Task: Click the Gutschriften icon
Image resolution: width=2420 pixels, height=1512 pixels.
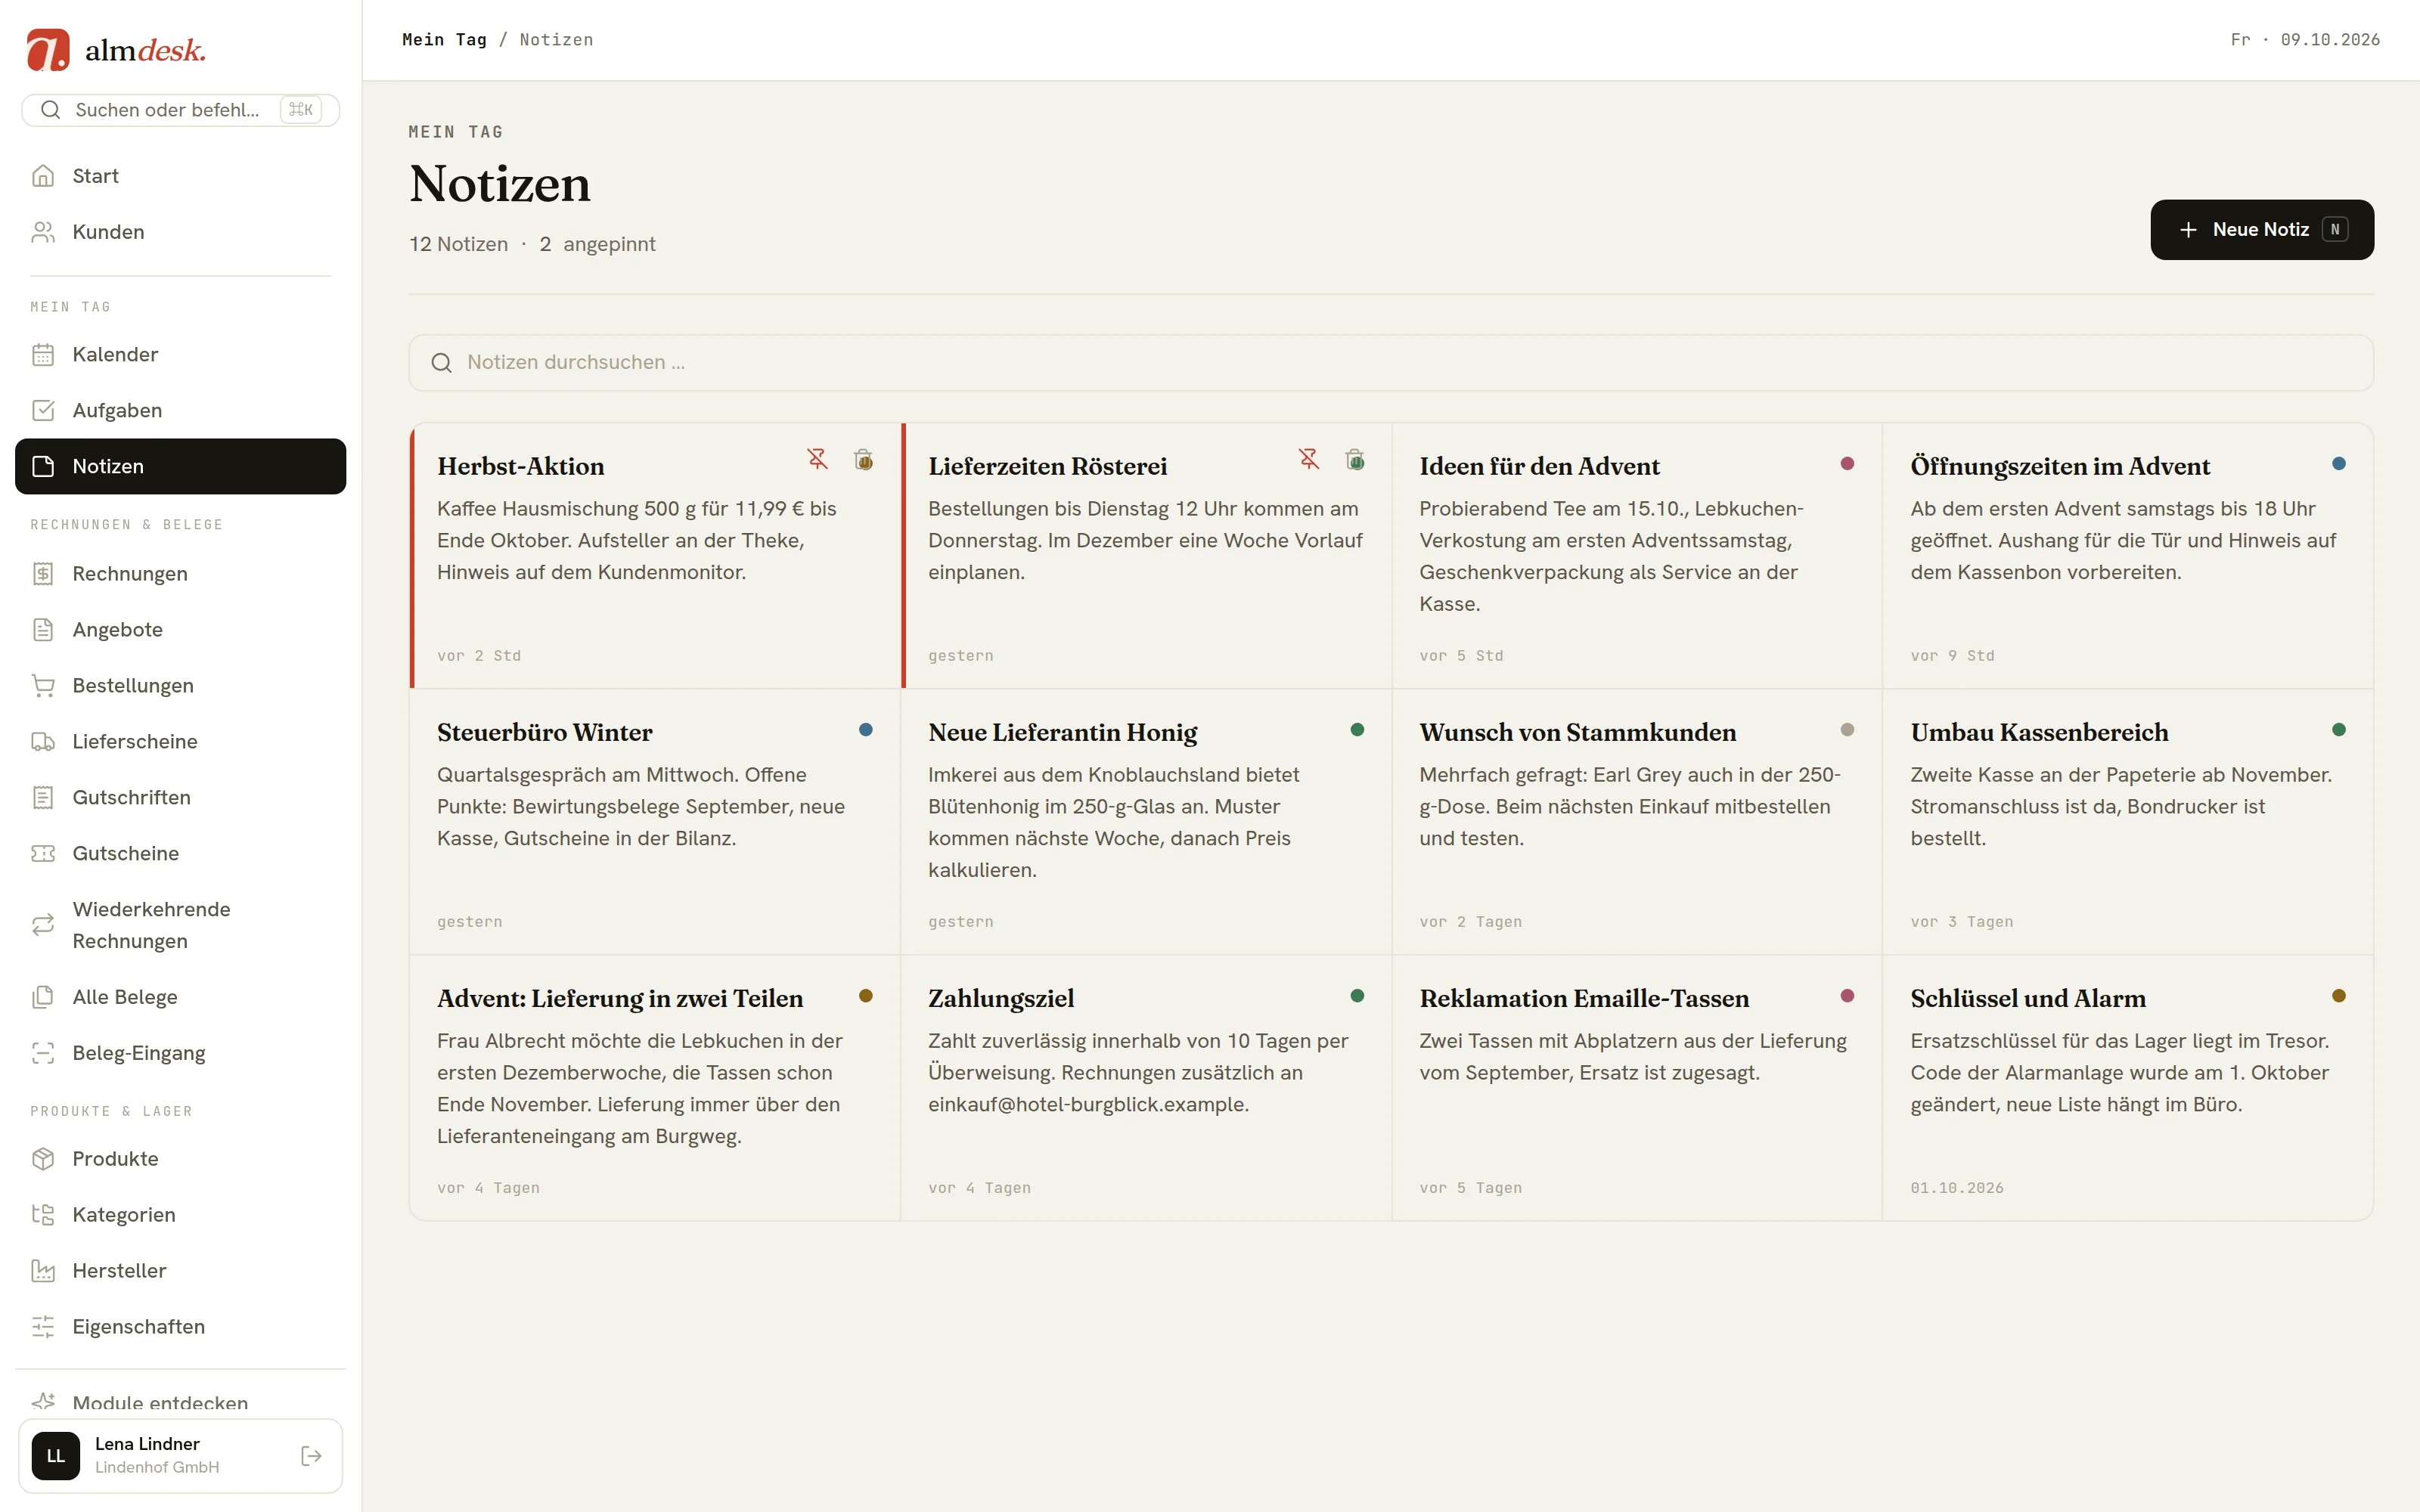Action: pos(43,797)
